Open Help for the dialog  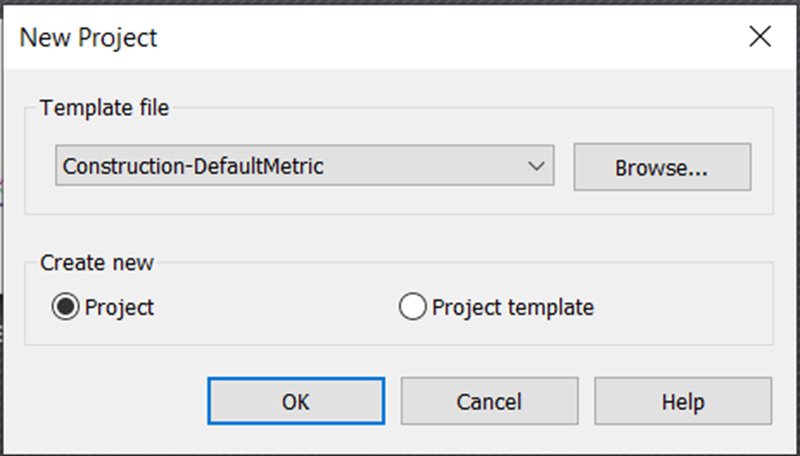click(x=683, y=401)
